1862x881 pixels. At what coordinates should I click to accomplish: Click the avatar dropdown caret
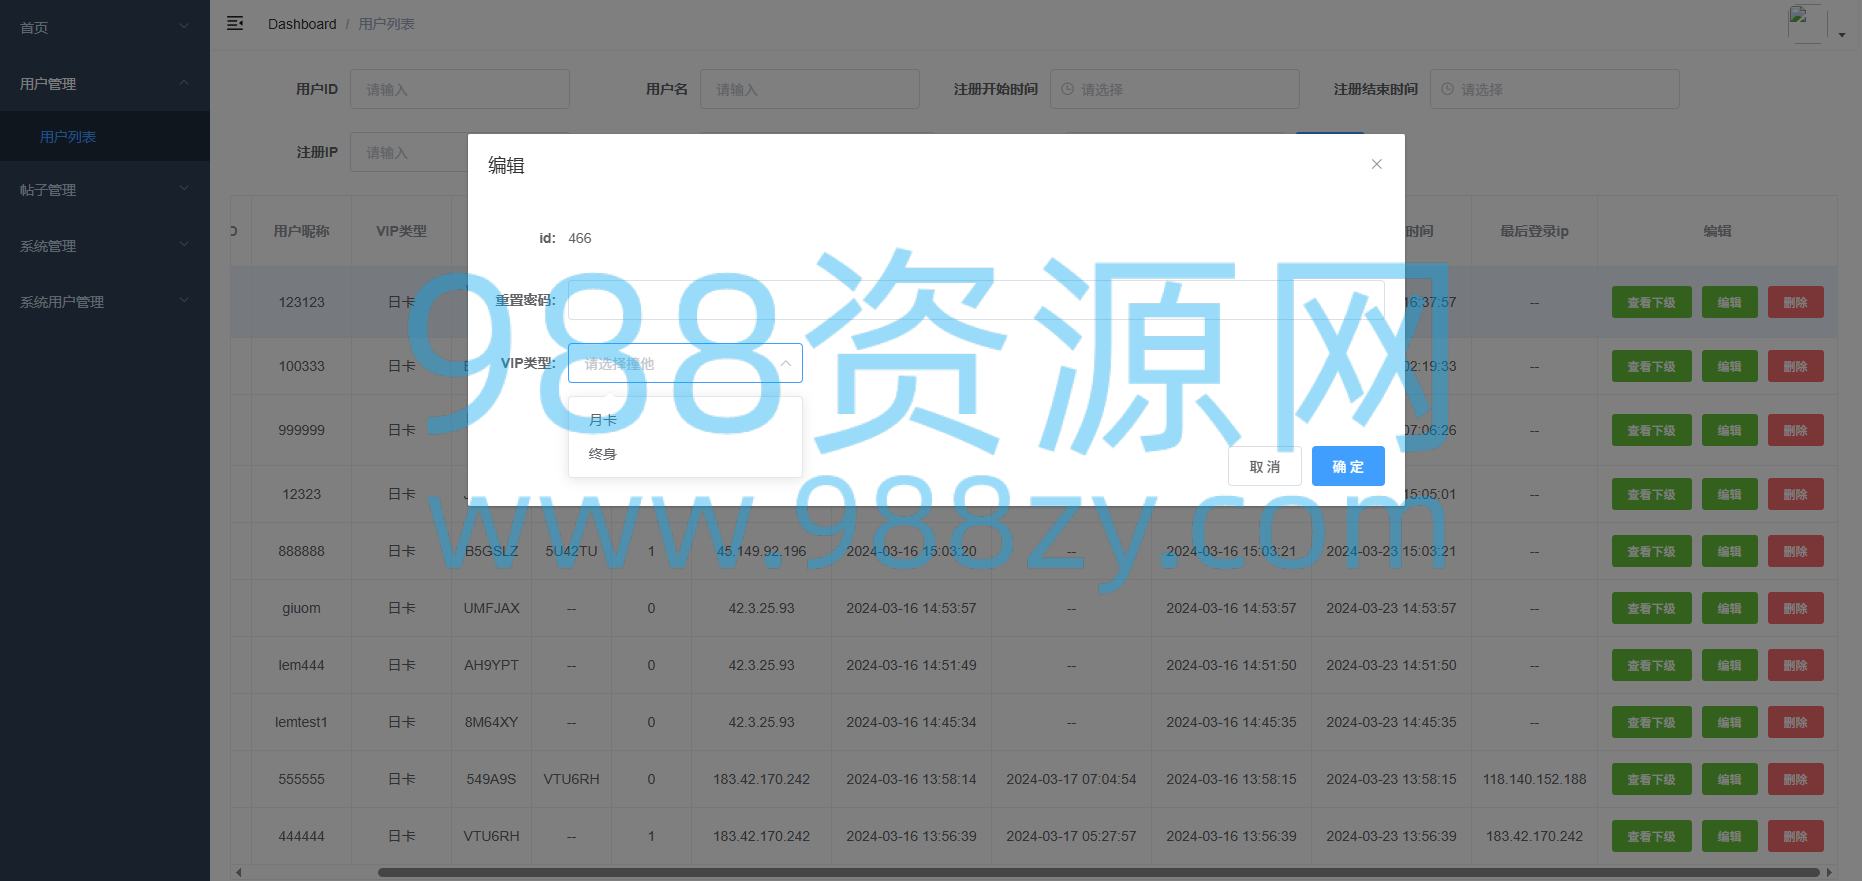1842,35
